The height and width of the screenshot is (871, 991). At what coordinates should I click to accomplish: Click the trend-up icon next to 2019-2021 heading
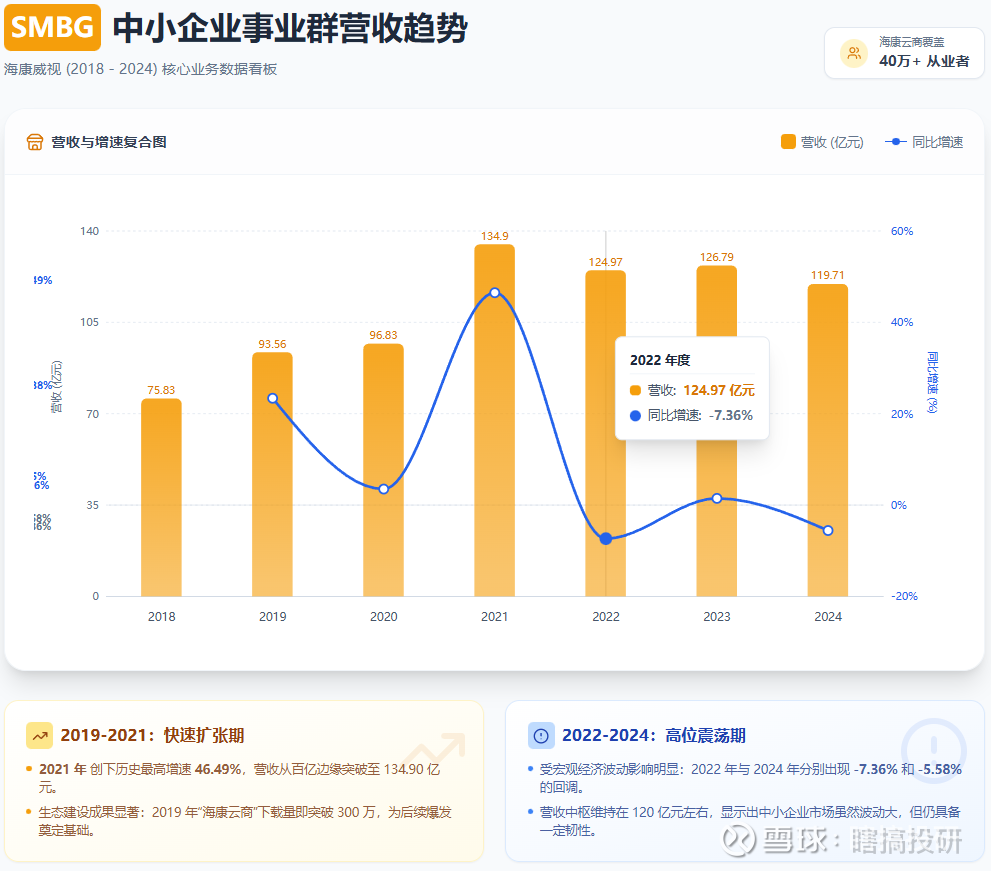(x=40, y=736)
